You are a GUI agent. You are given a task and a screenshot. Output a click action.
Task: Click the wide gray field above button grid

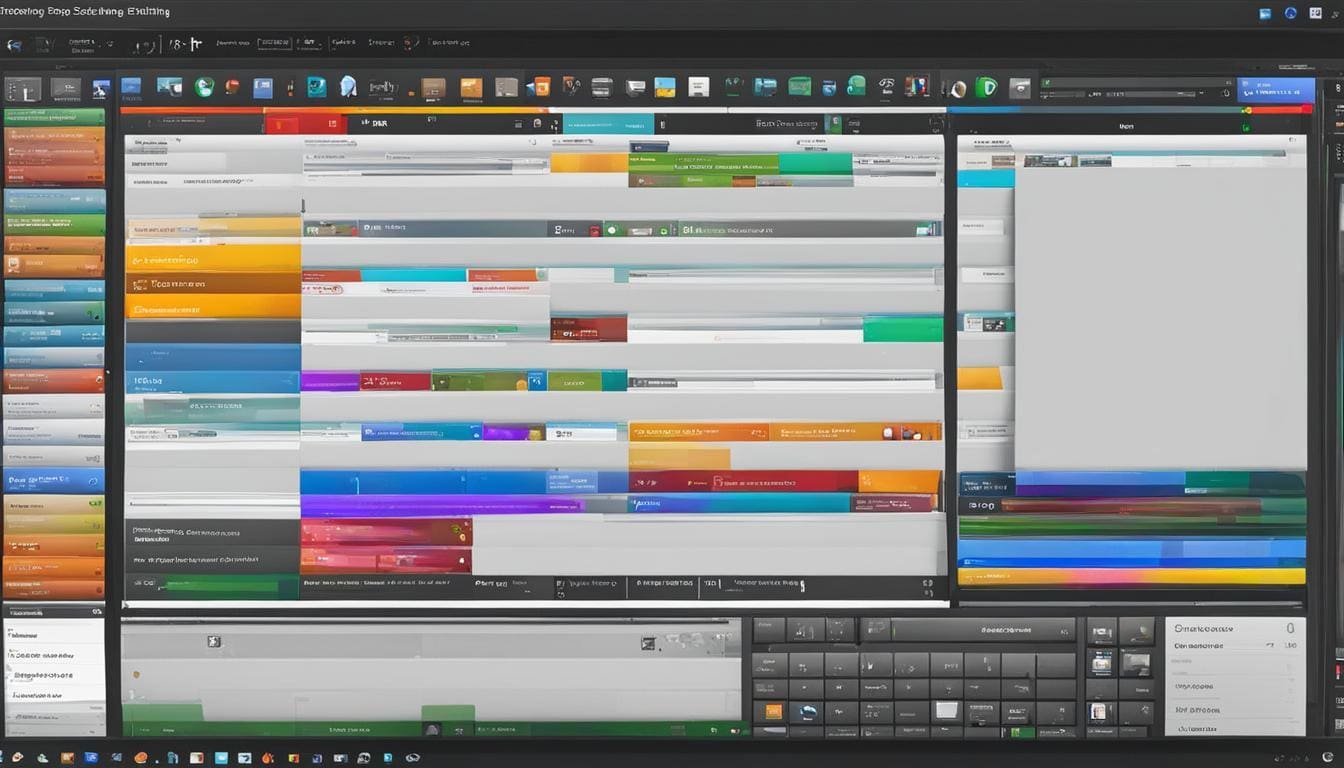(983, 630)
